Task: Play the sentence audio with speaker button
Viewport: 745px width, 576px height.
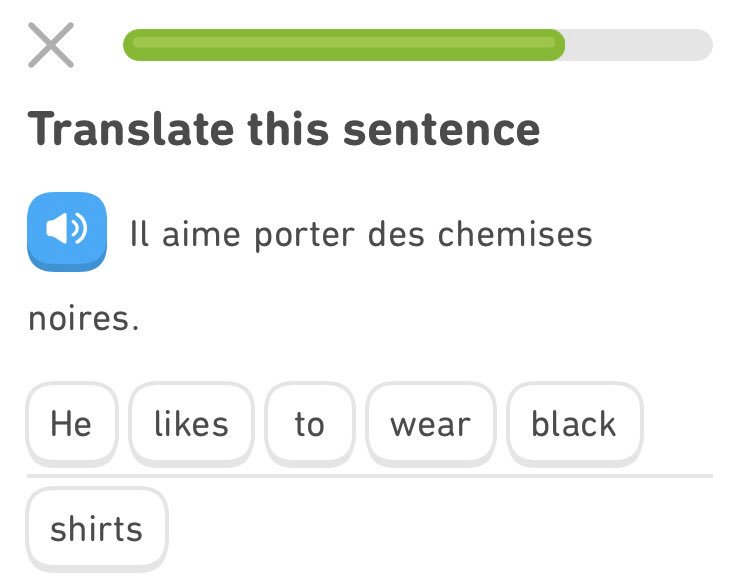Action: 67,231
